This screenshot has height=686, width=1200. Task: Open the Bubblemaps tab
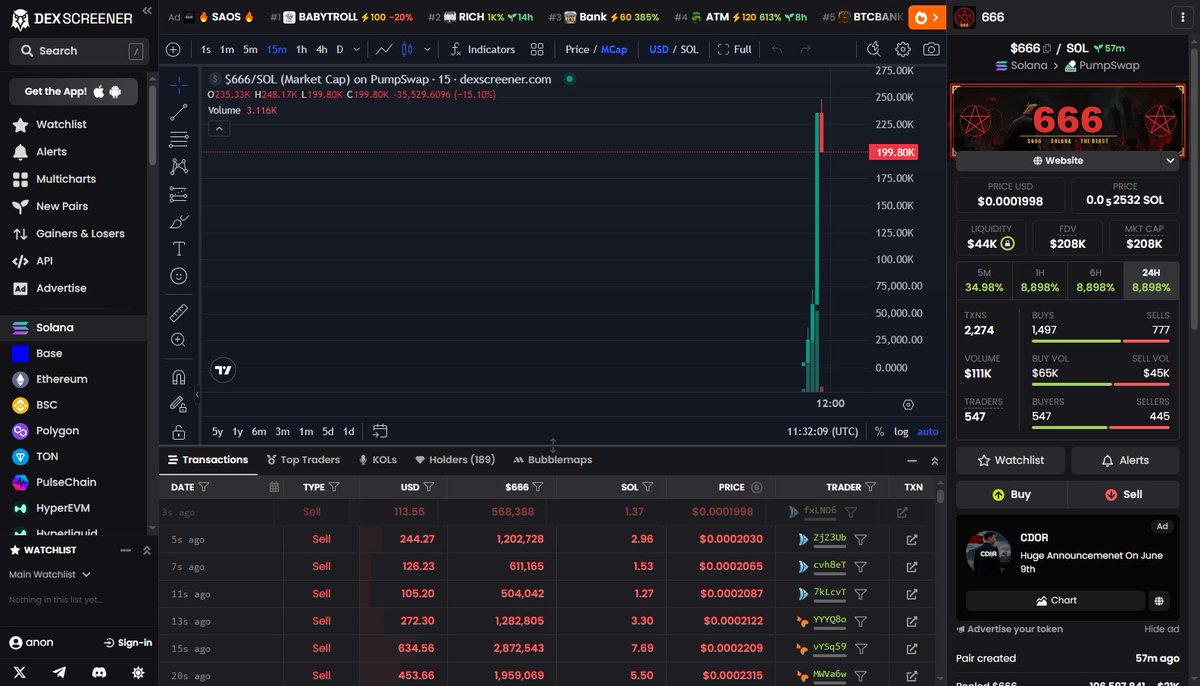(552, 460)
